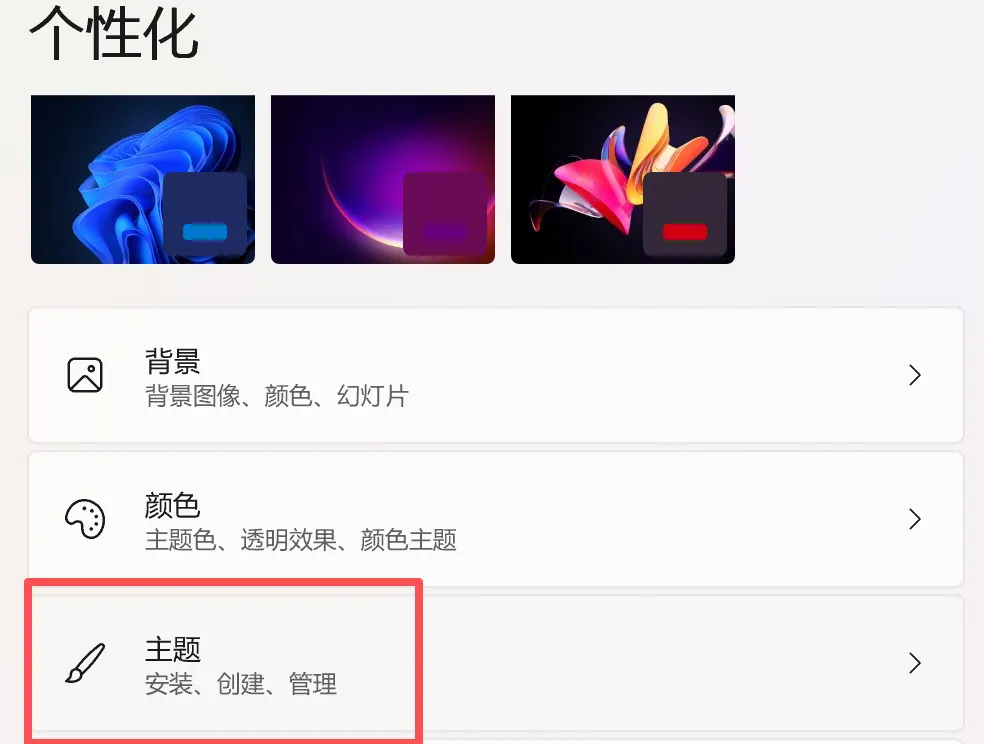Click the blue accent bar on first theme

[x=205, y=232]
